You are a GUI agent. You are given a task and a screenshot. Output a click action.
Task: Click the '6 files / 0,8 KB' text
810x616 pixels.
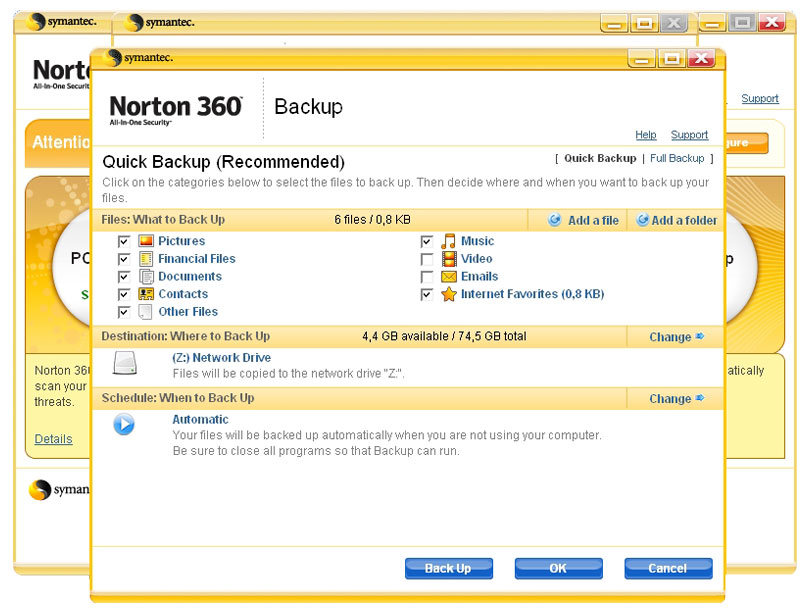[x=372, y=220]
